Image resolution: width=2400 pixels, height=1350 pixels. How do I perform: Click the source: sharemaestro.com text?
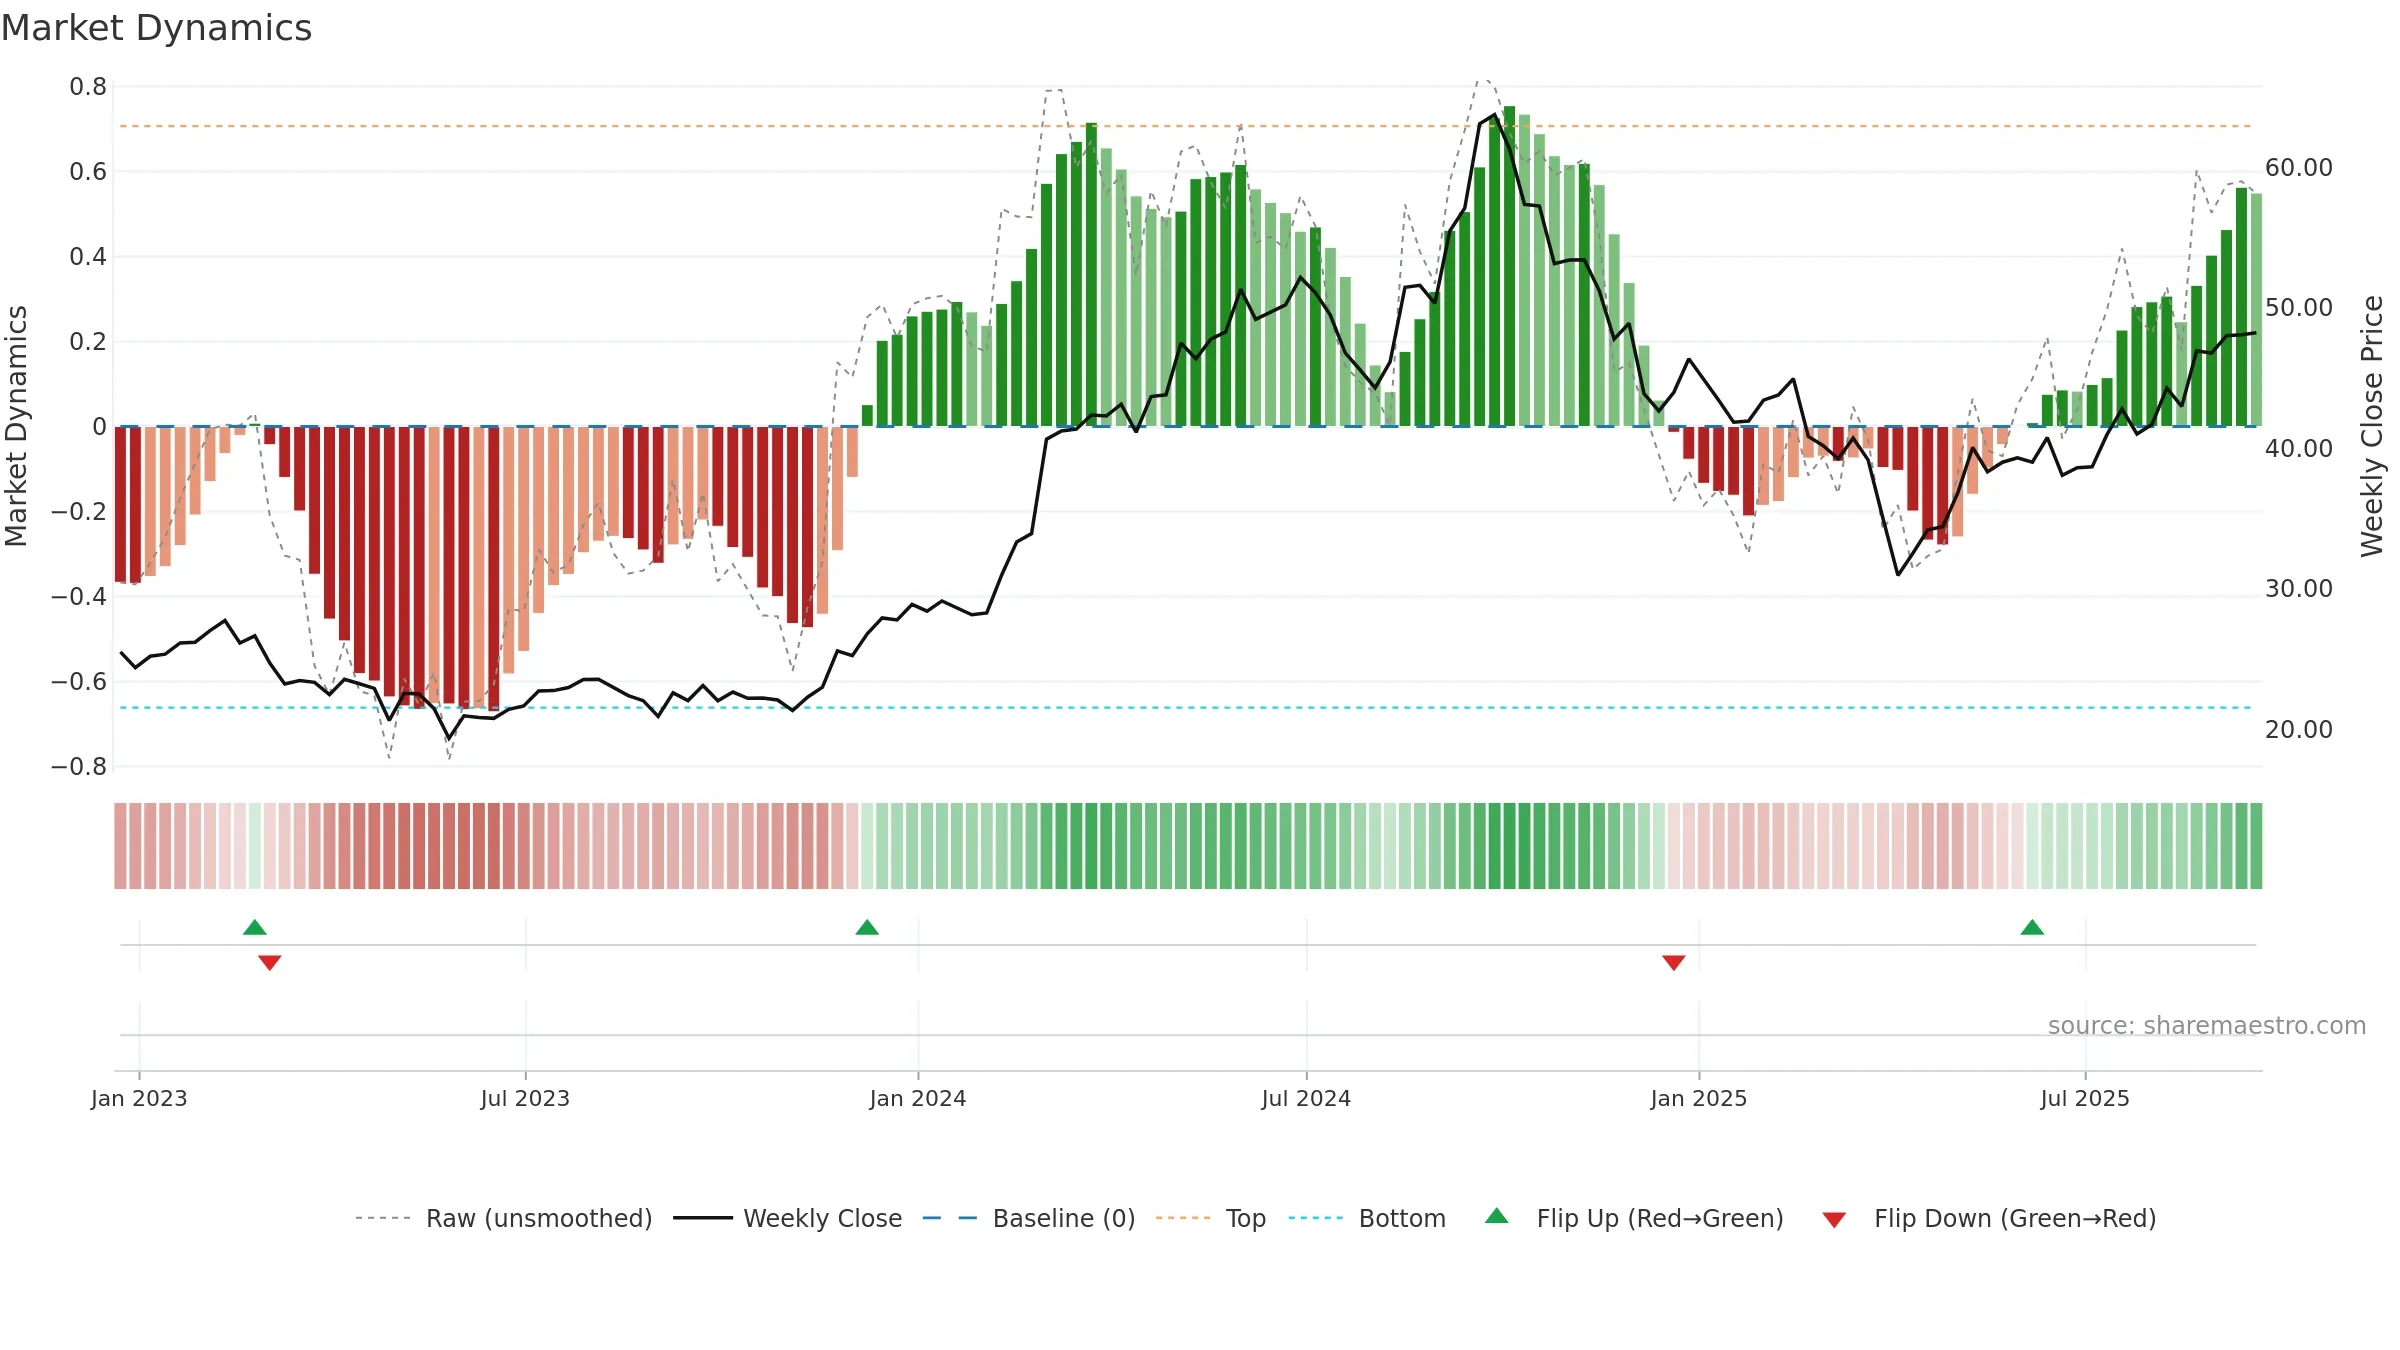click(x=2207, y=1025)
